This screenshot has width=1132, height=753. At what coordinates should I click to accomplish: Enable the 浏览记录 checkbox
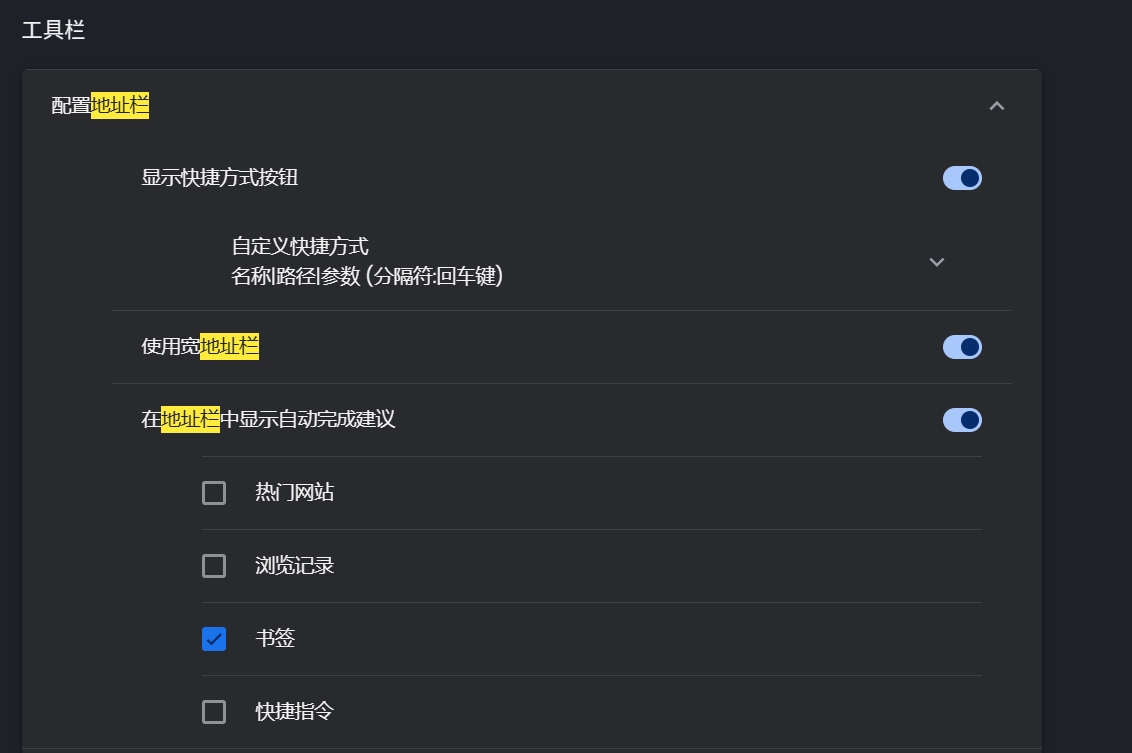tap(214, 566)
